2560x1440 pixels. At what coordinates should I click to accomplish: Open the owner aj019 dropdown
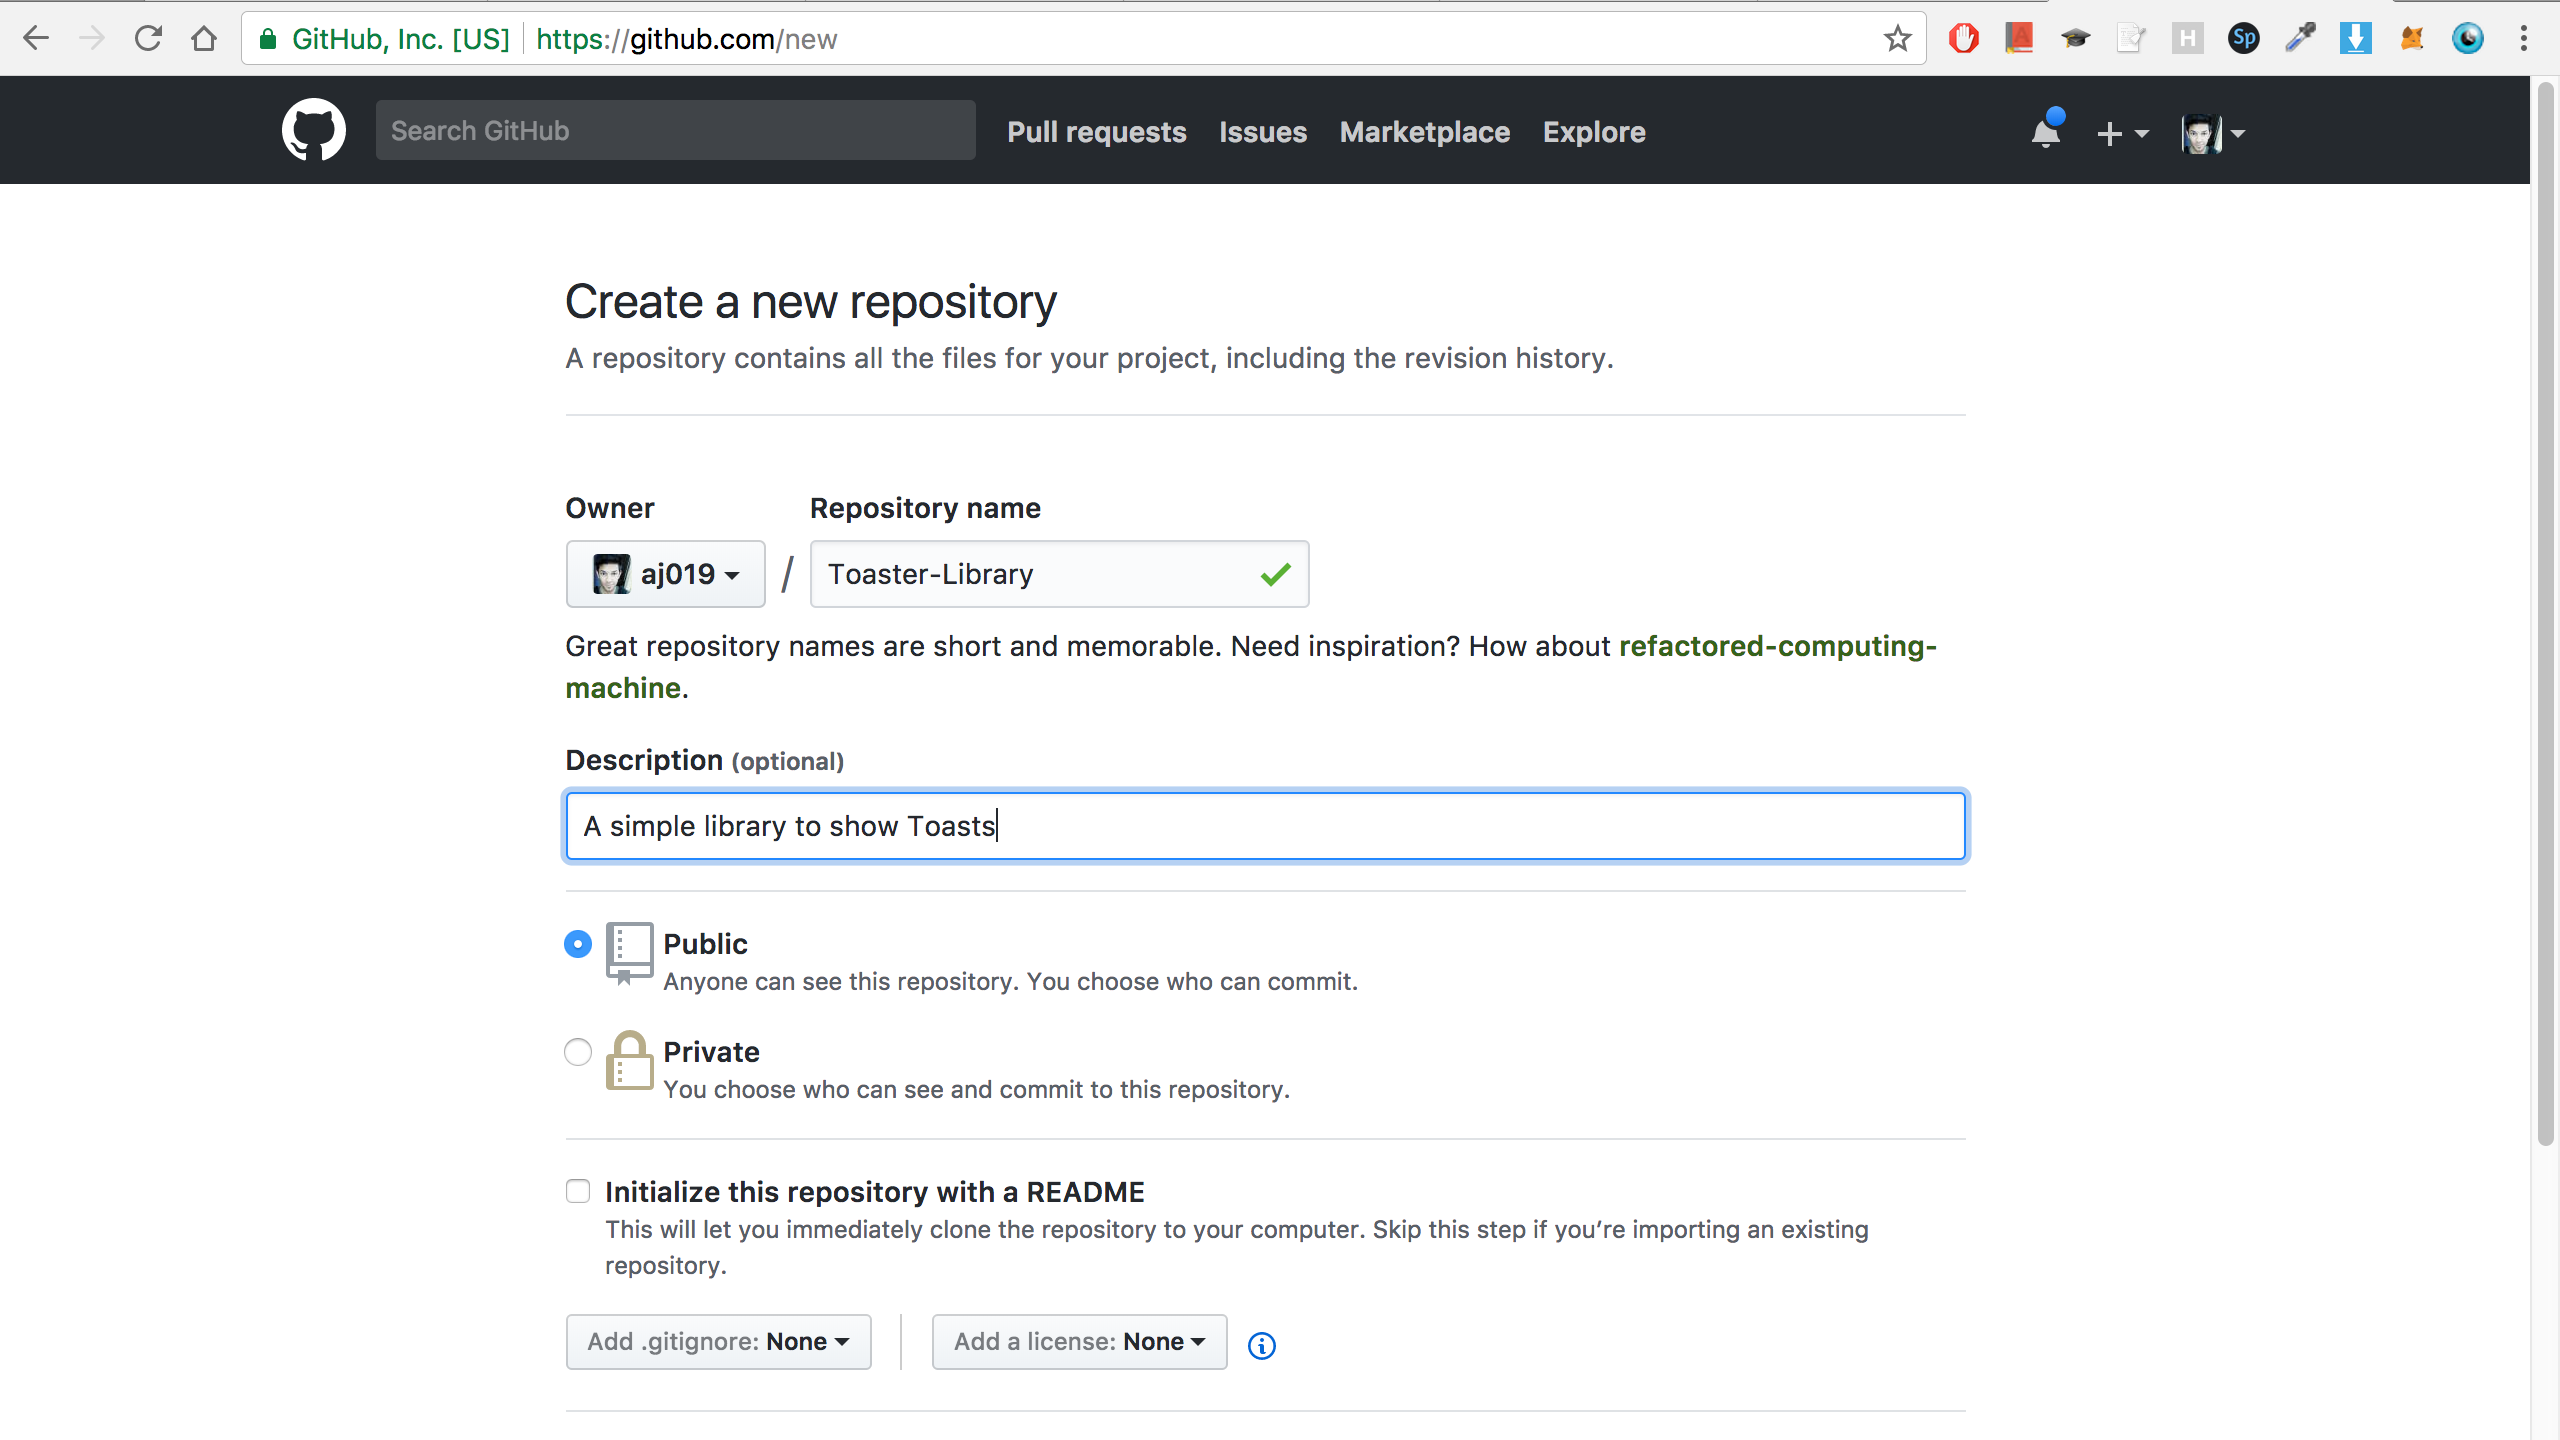point(665,573)
